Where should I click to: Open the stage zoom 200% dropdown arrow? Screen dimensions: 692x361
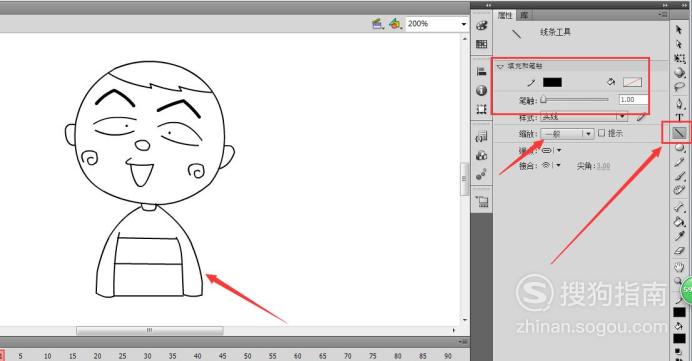tap(464, 24)
